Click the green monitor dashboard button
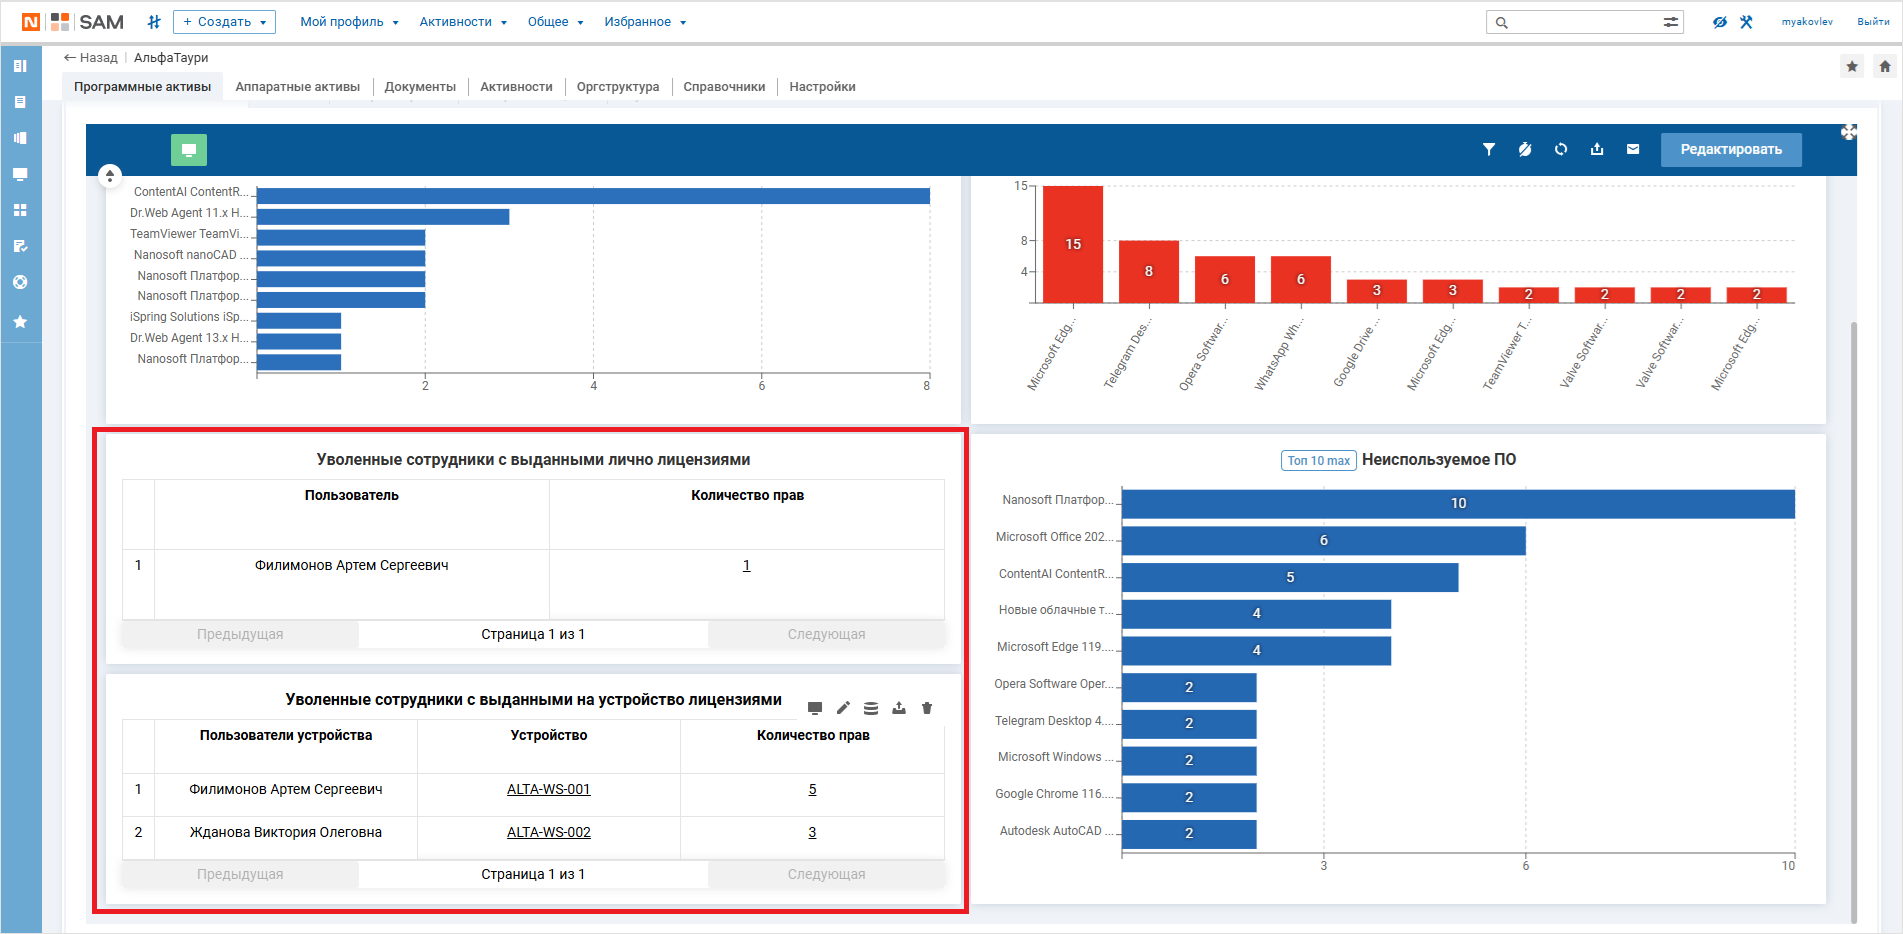The height and width of the screenshot is (934, 1903). [x=189, y=150]
